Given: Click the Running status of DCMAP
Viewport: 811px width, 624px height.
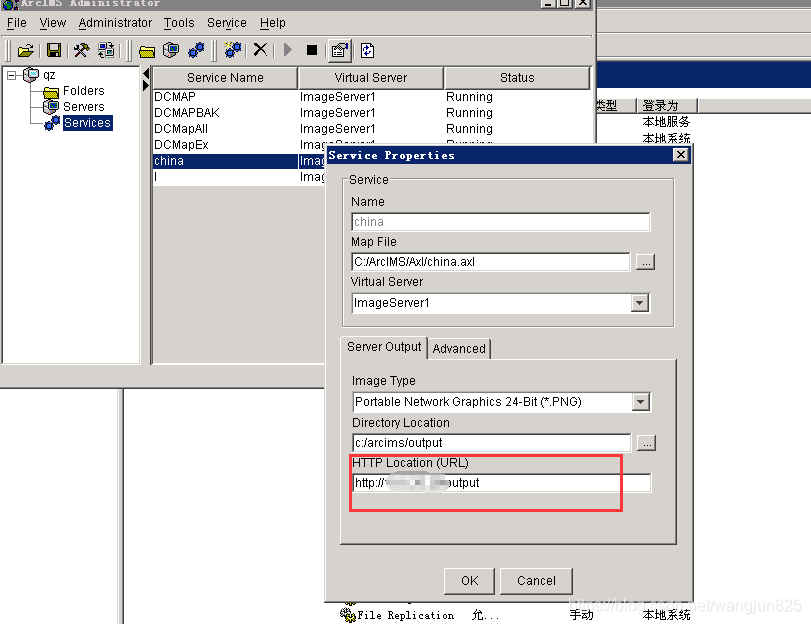Looking at the screenshot, I should point(469,97).
